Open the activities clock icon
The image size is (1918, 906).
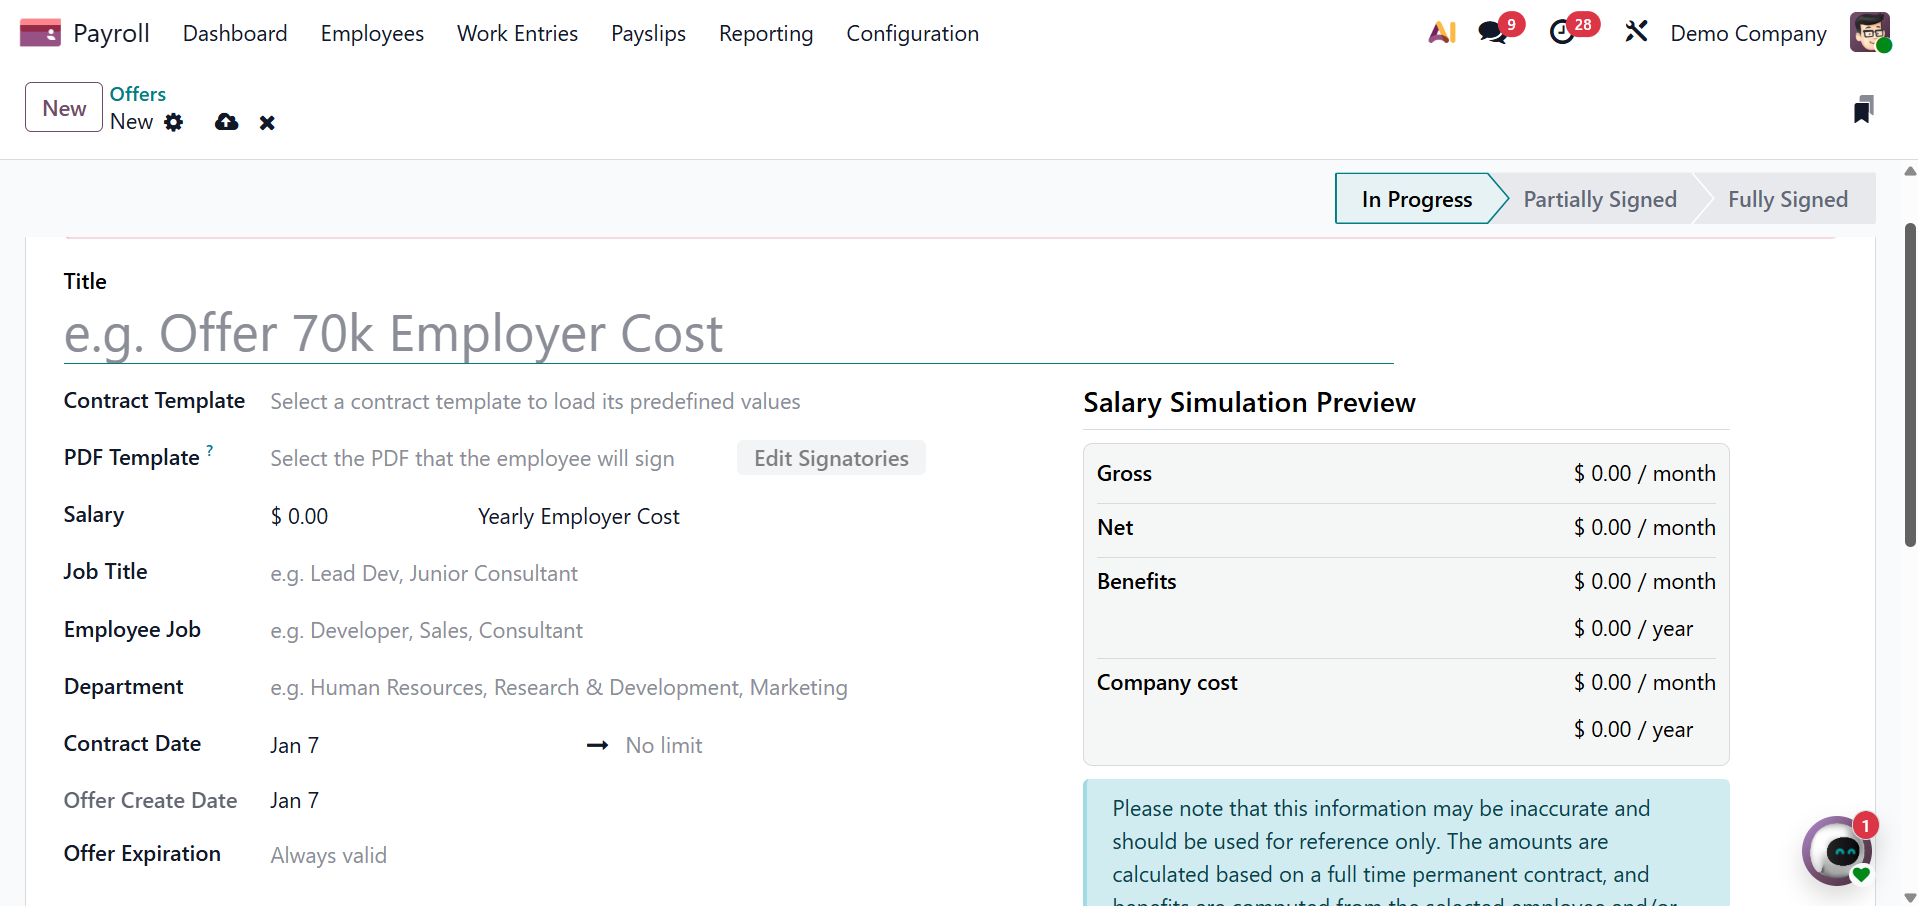[1562, 33]
